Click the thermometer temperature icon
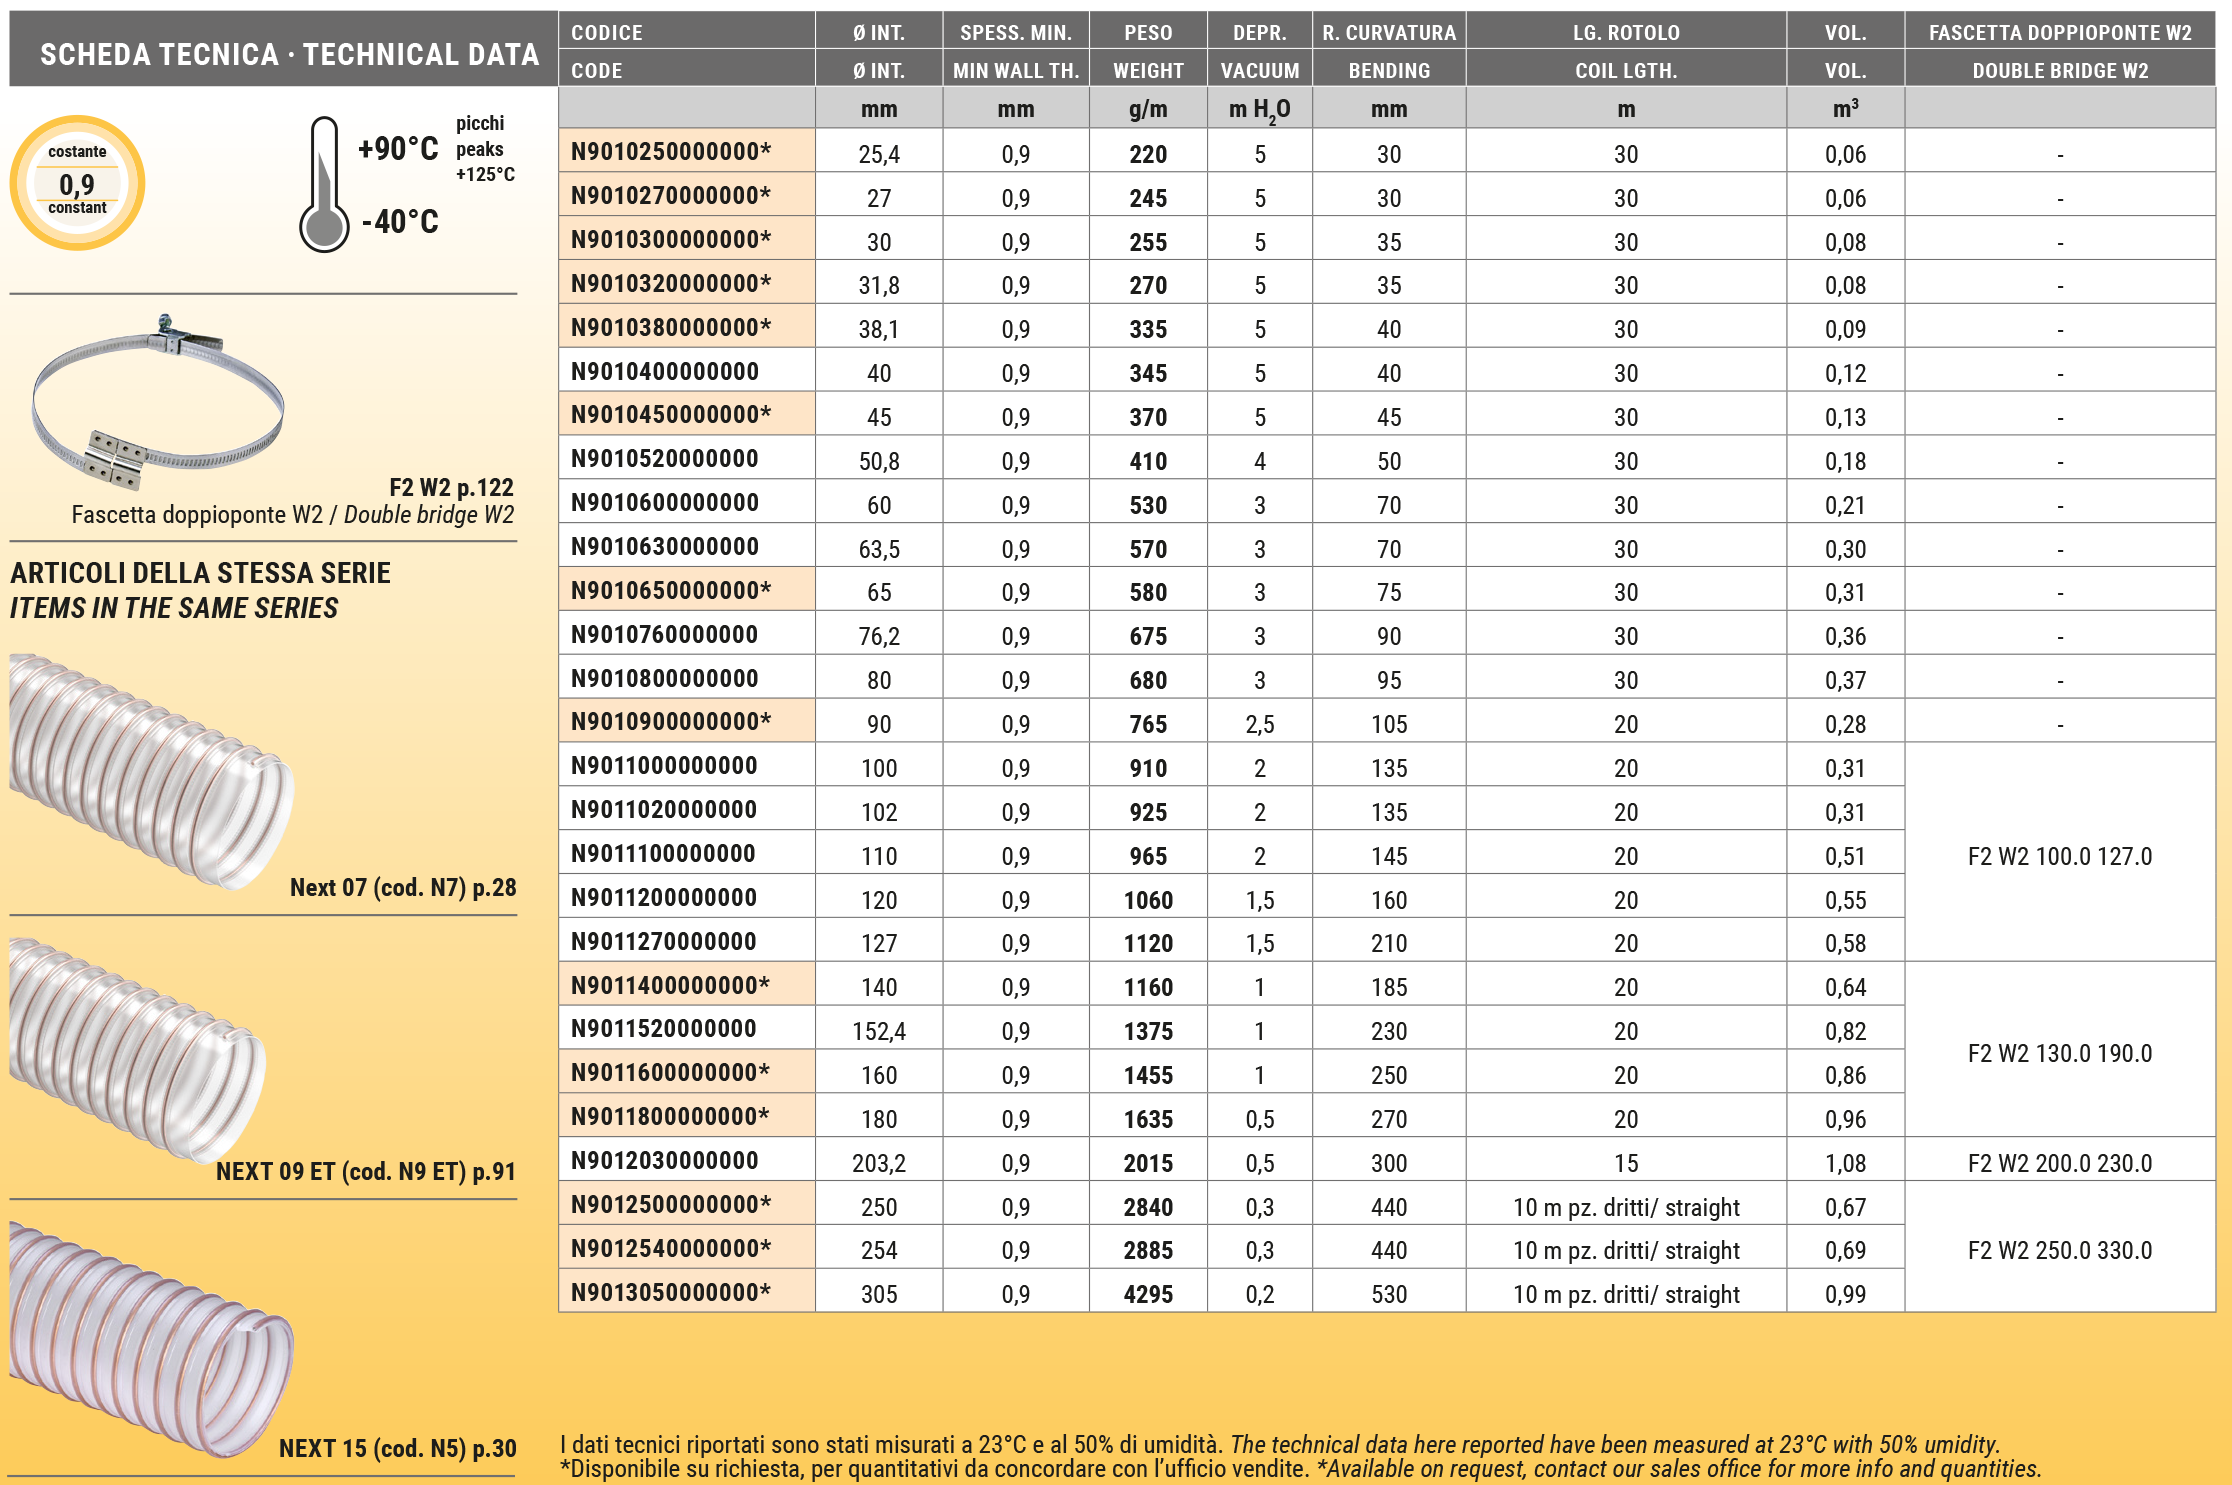Image resolution: width=2232 pixels, height=1485 pixels. tap(324, 186)
